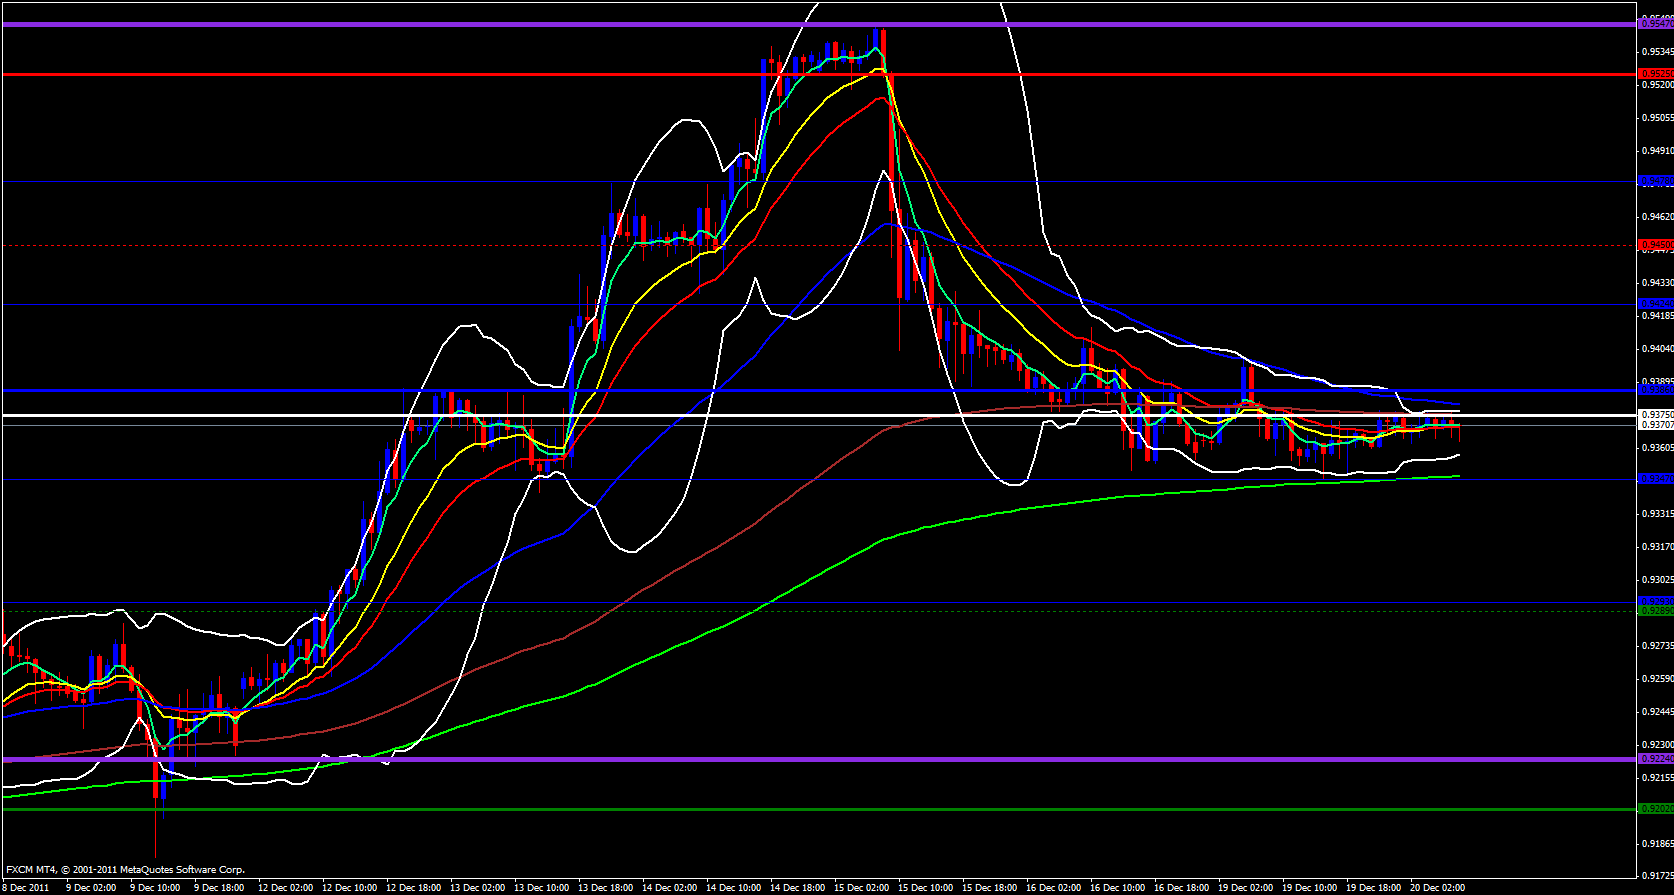Click the blue 0.94240 level price tag
The height and width of the screenshot is (895, 1674).
[x=1655, y=304]
